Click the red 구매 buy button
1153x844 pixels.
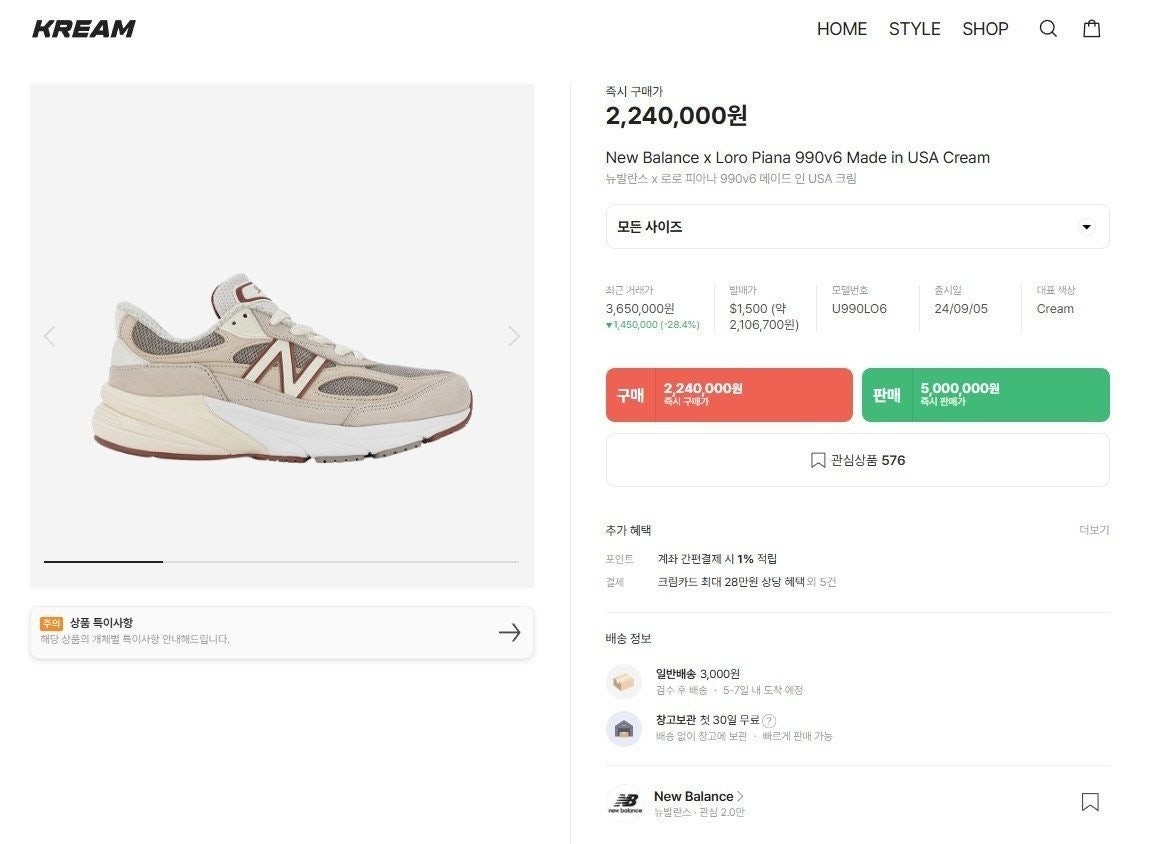(728, 395)
